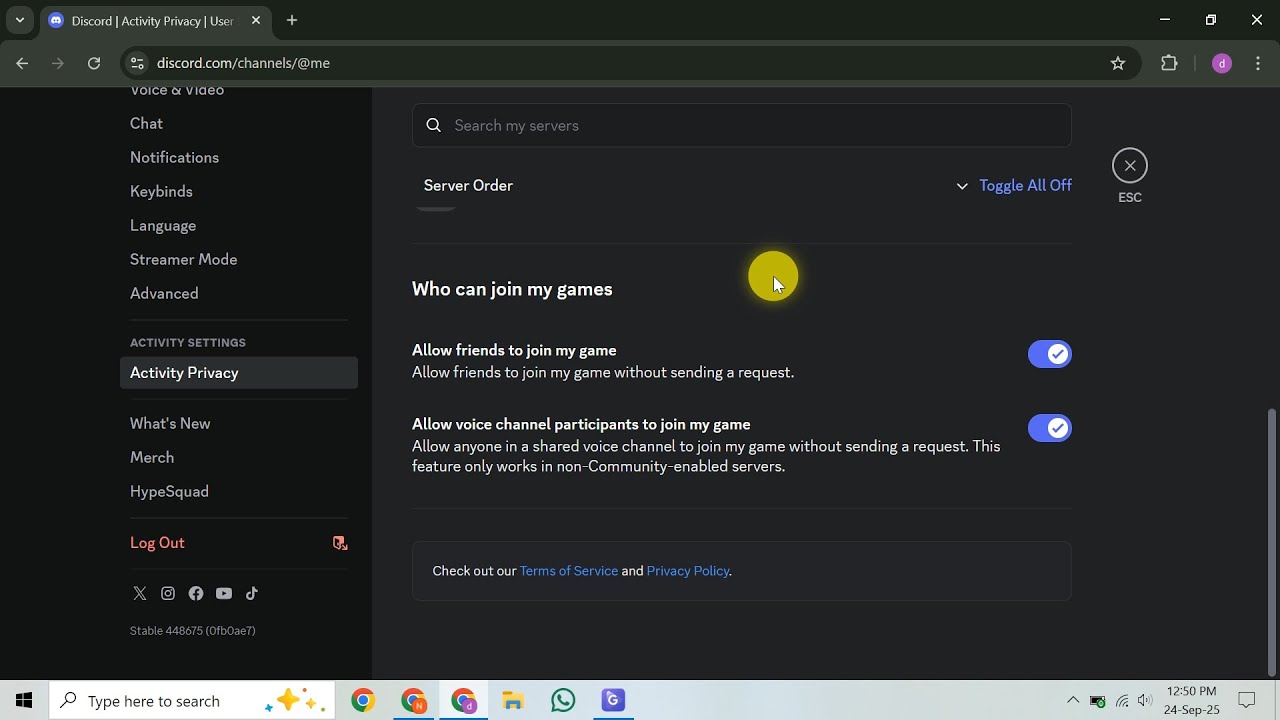Open What's New
The height and width of the screenshot is (720, 1280).
point(170,424)
